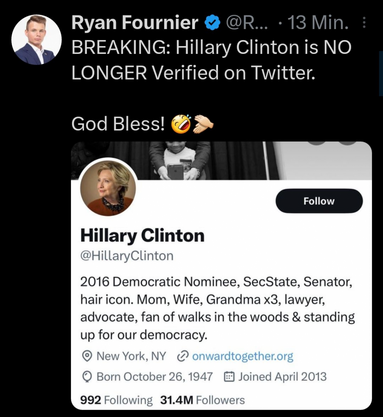383x417 pixels.
Task: Click the laughing emoji in tweet
Action: click(181, 124)
